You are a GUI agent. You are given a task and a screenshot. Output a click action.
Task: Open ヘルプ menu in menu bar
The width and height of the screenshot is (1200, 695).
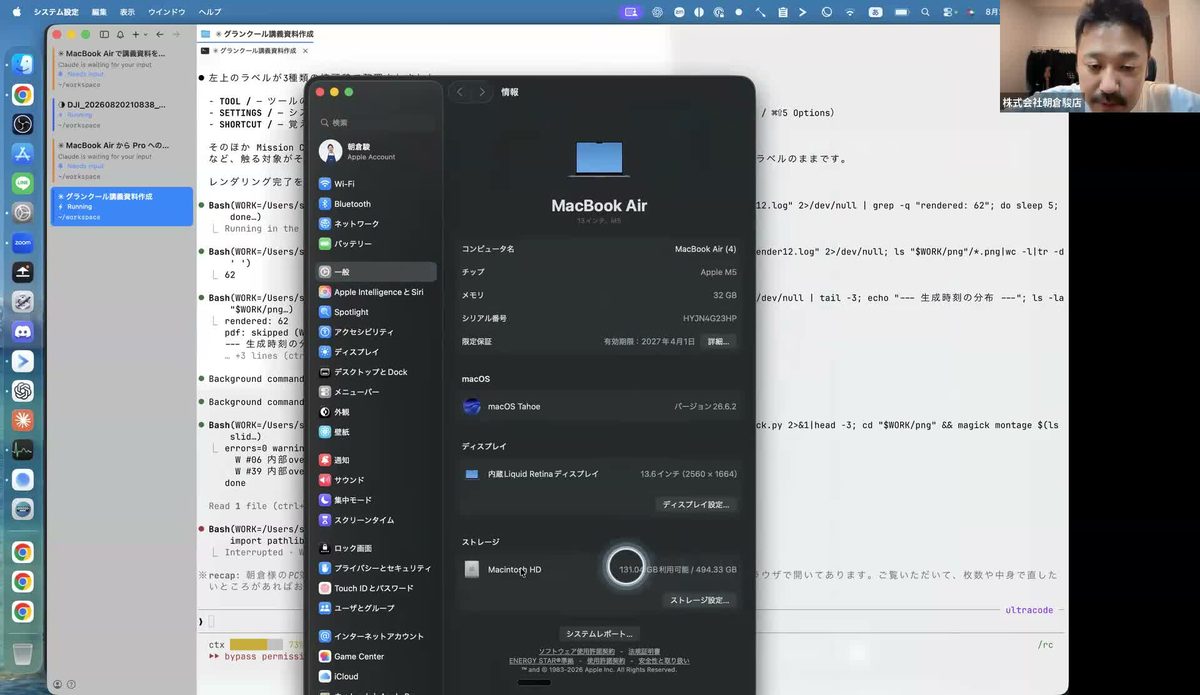(210, 12)
